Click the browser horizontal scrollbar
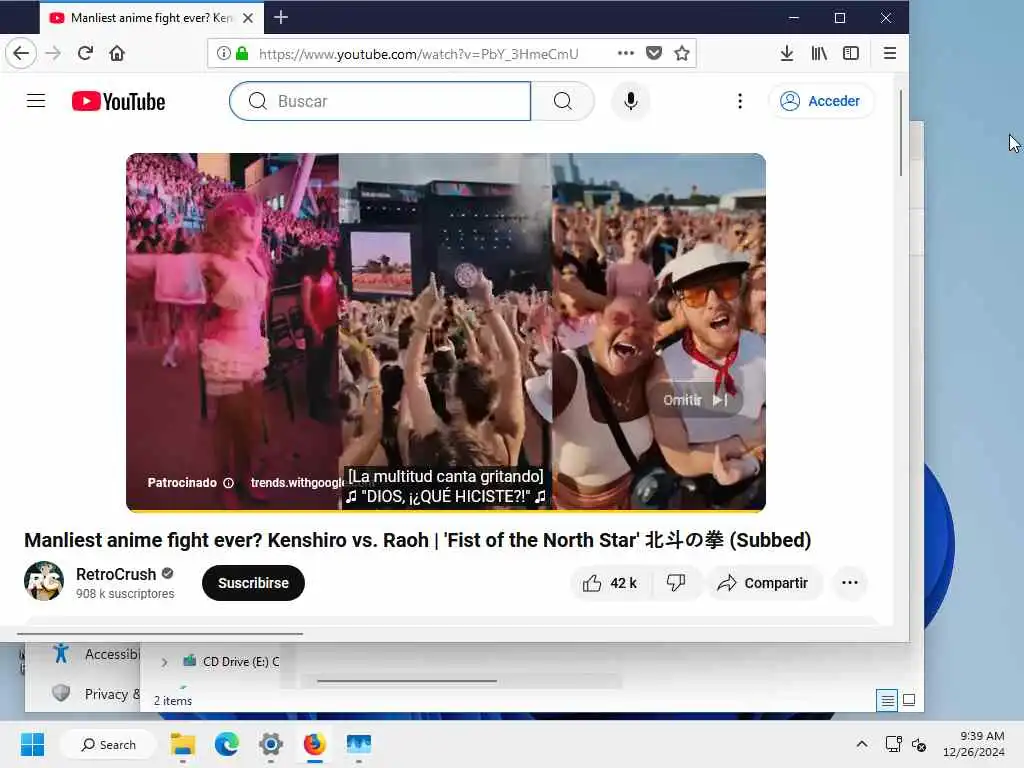This screenshot has height=768, width=1024. pos(160,633)
